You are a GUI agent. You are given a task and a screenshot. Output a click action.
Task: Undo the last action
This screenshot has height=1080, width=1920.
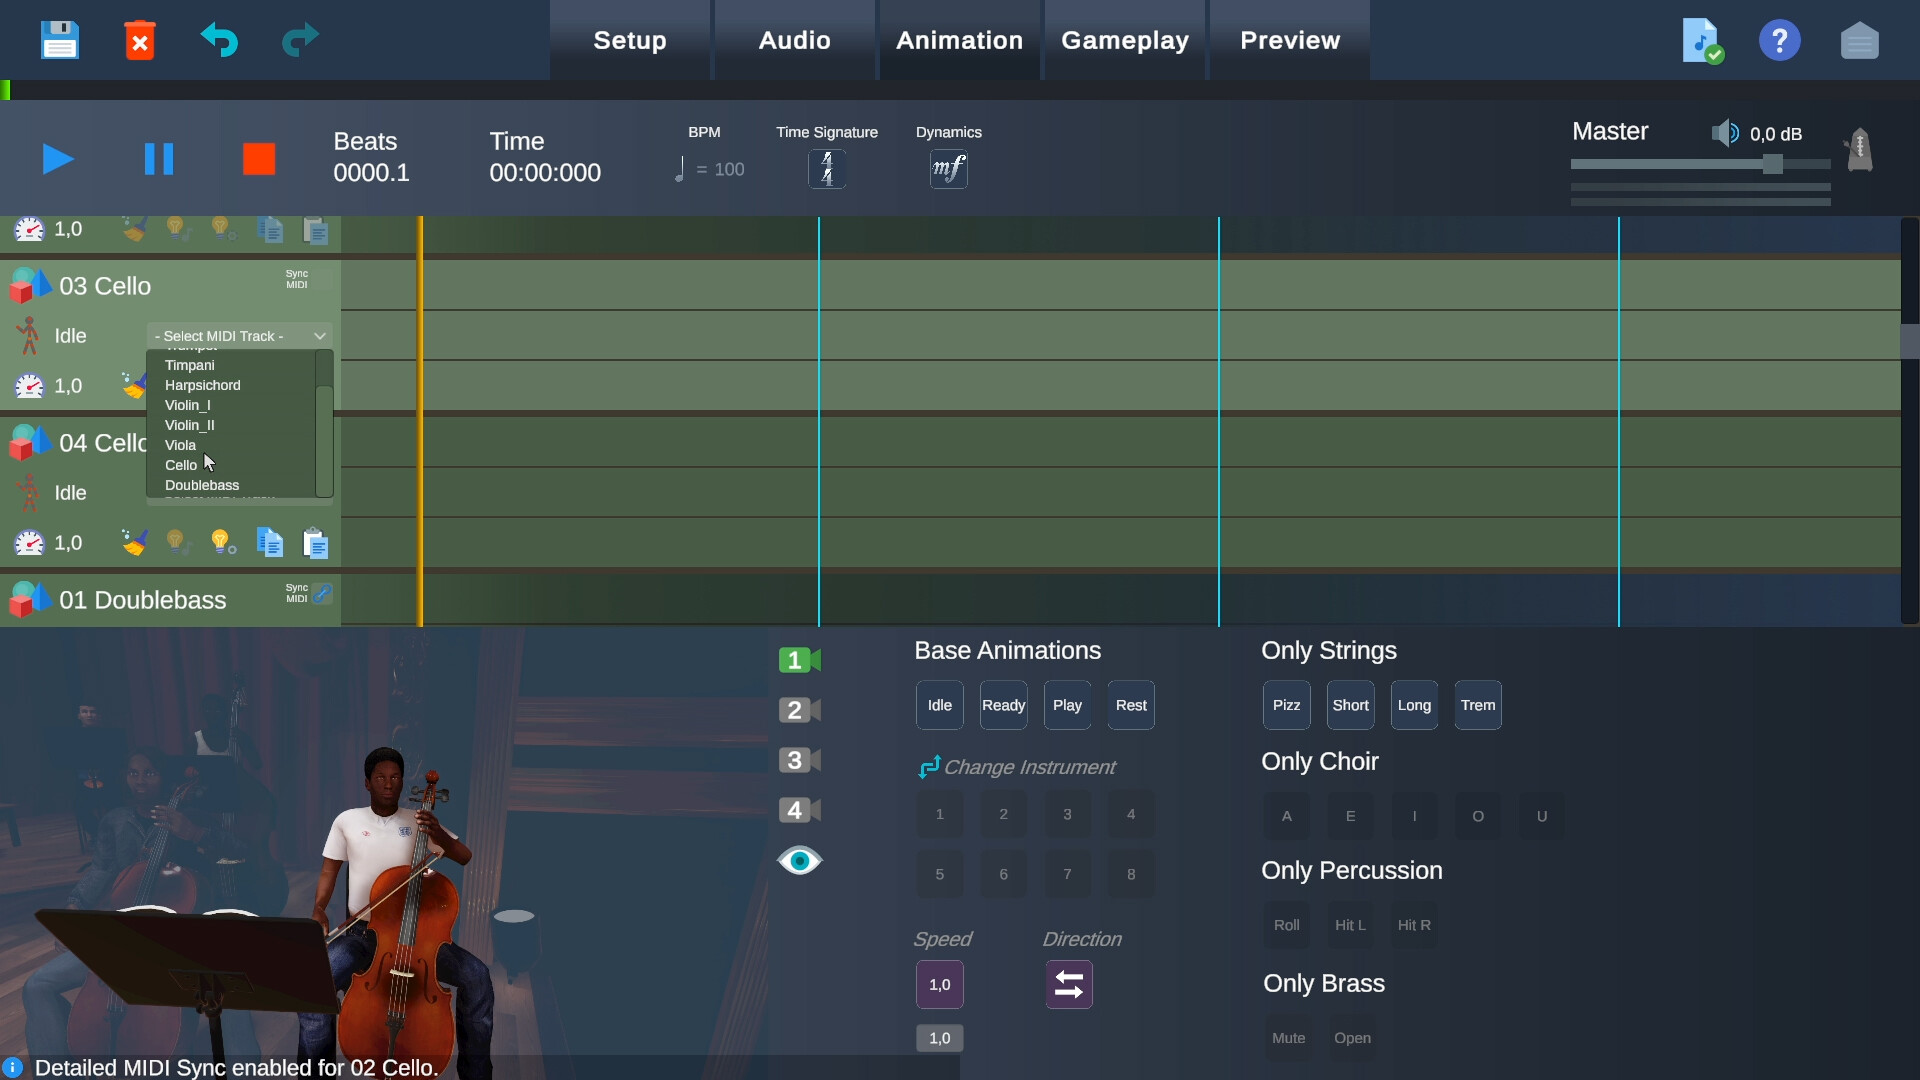click(219, 40)
